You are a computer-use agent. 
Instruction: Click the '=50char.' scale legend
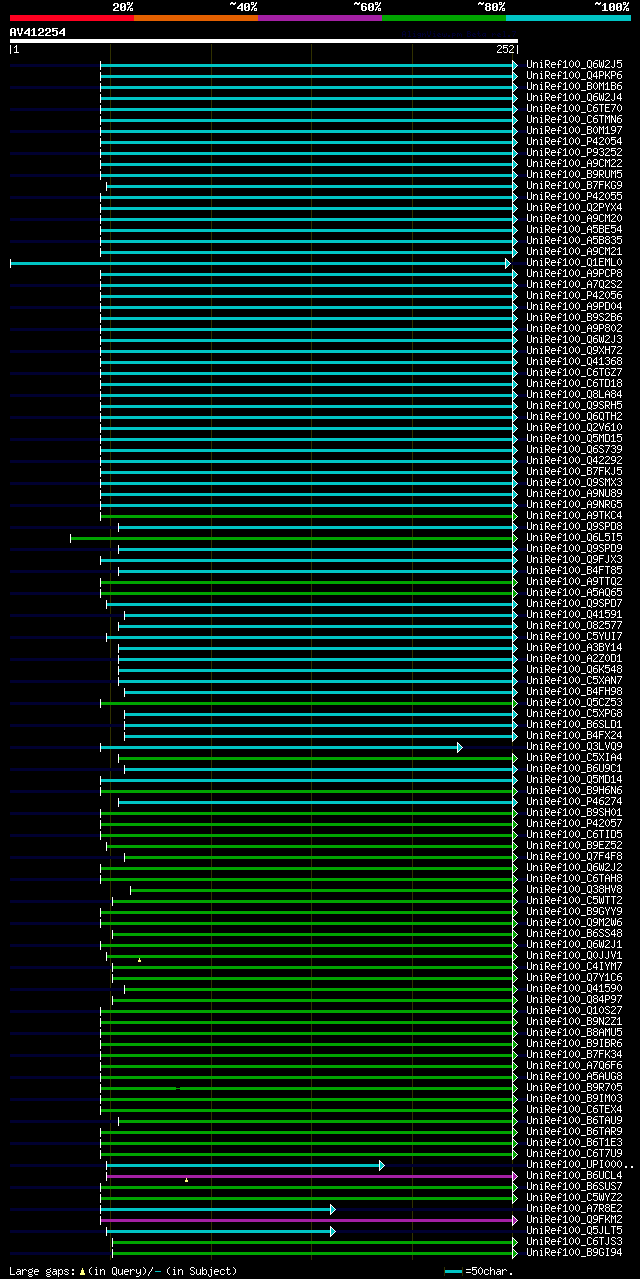[479, 1271]
